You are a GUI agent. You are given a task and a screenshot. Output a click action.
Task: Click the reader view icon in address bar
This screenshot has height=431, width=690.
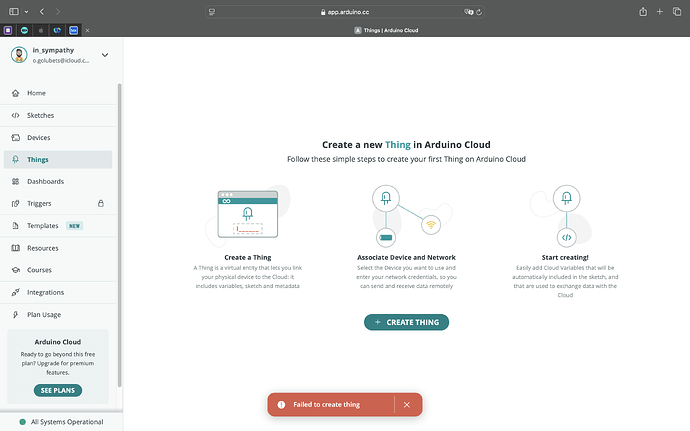[212, 12]
